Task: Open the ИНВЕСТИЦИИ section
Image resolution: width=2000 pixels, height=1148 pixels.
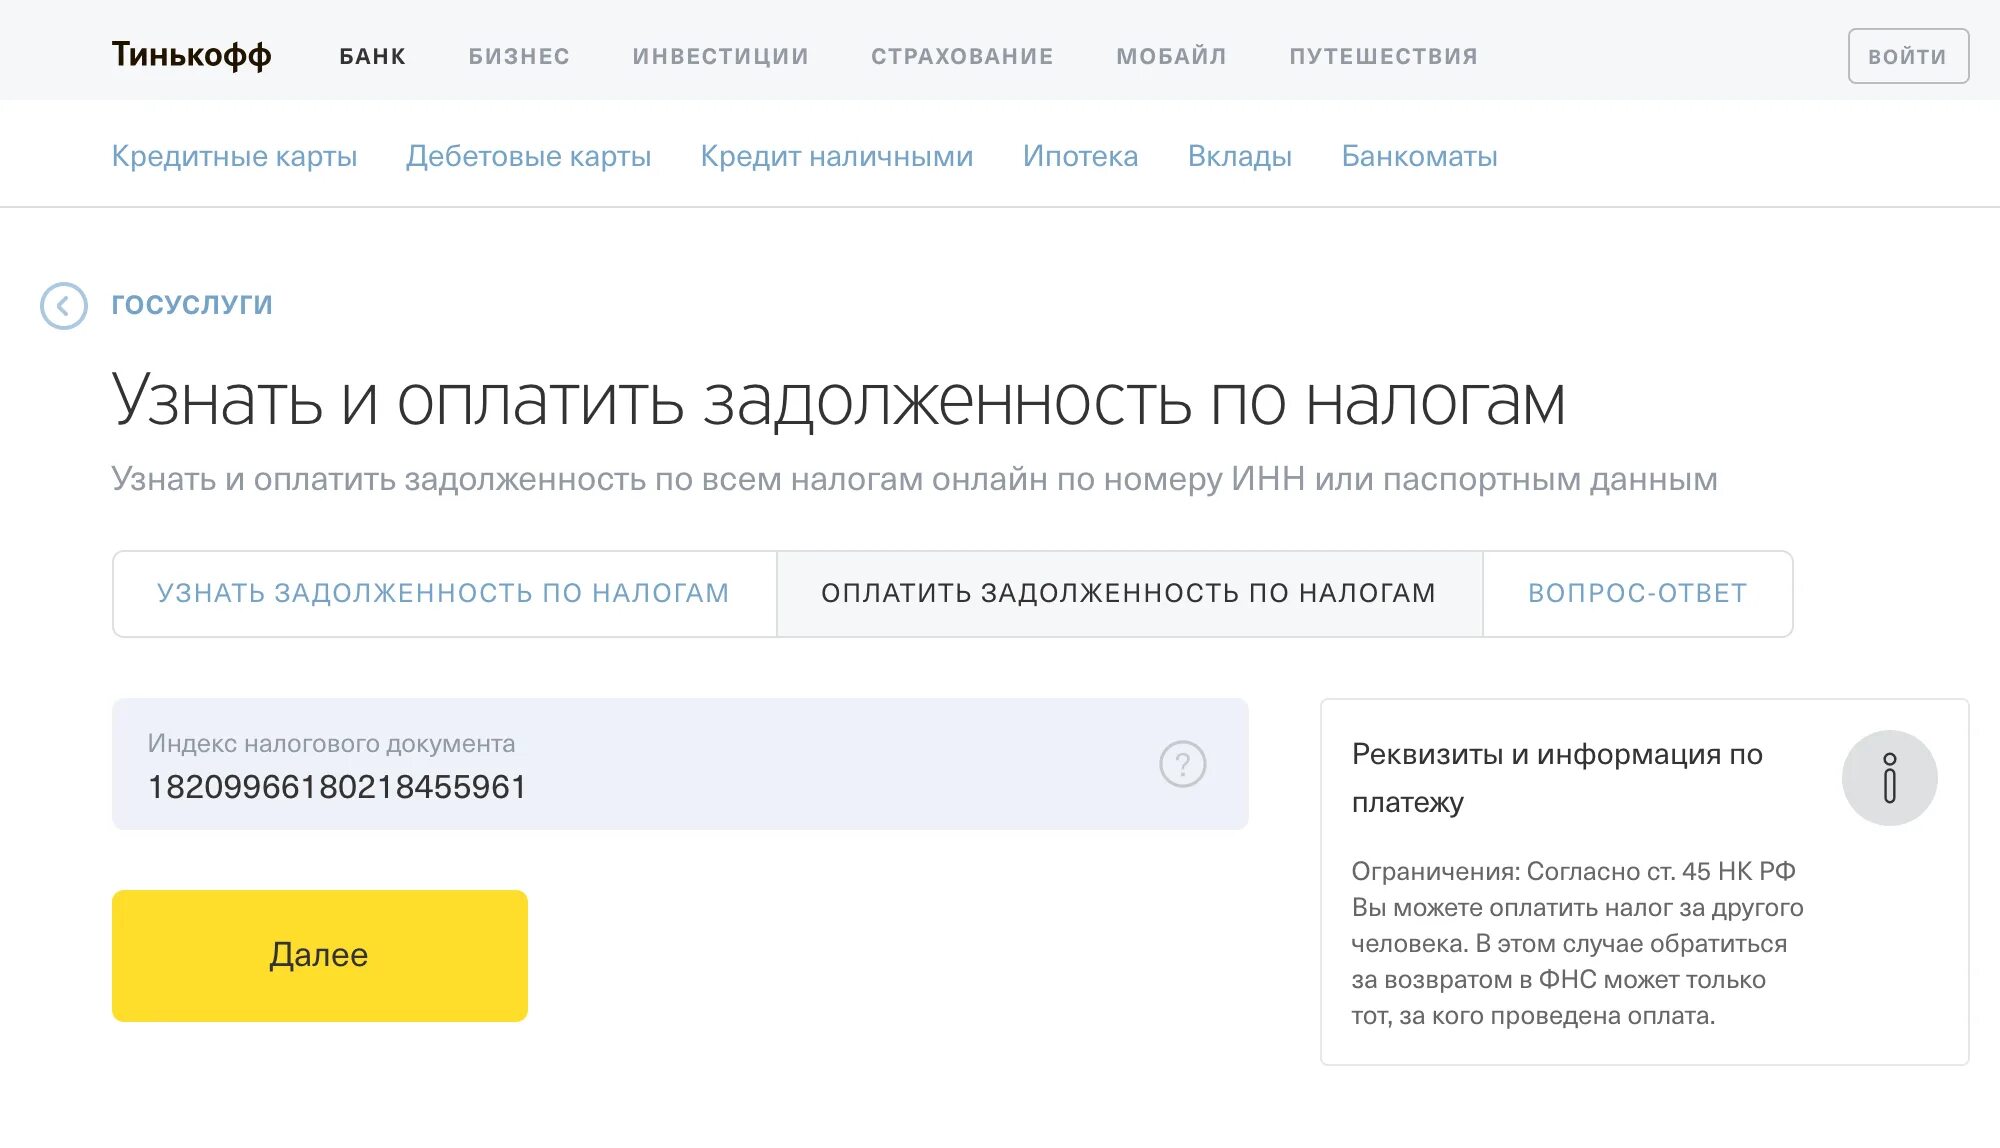Action: [x=721, y=56]
